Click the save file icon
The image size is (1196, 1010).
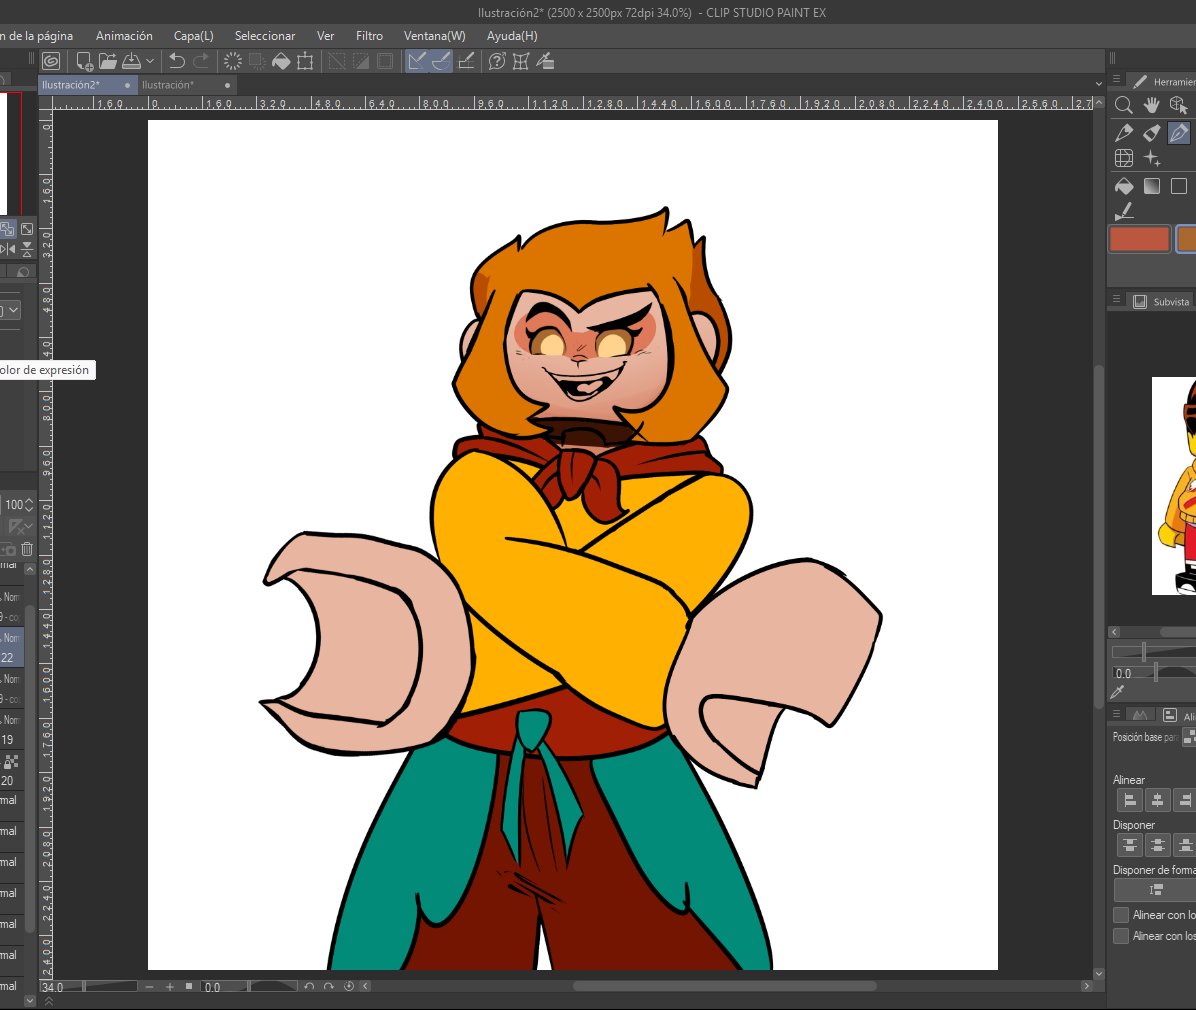click(131, 61)
